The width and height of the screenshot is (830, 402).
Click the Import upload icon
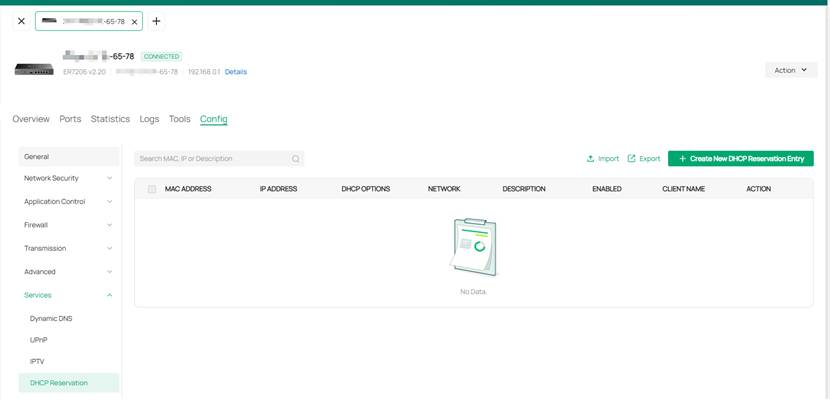tap(591, 159)
